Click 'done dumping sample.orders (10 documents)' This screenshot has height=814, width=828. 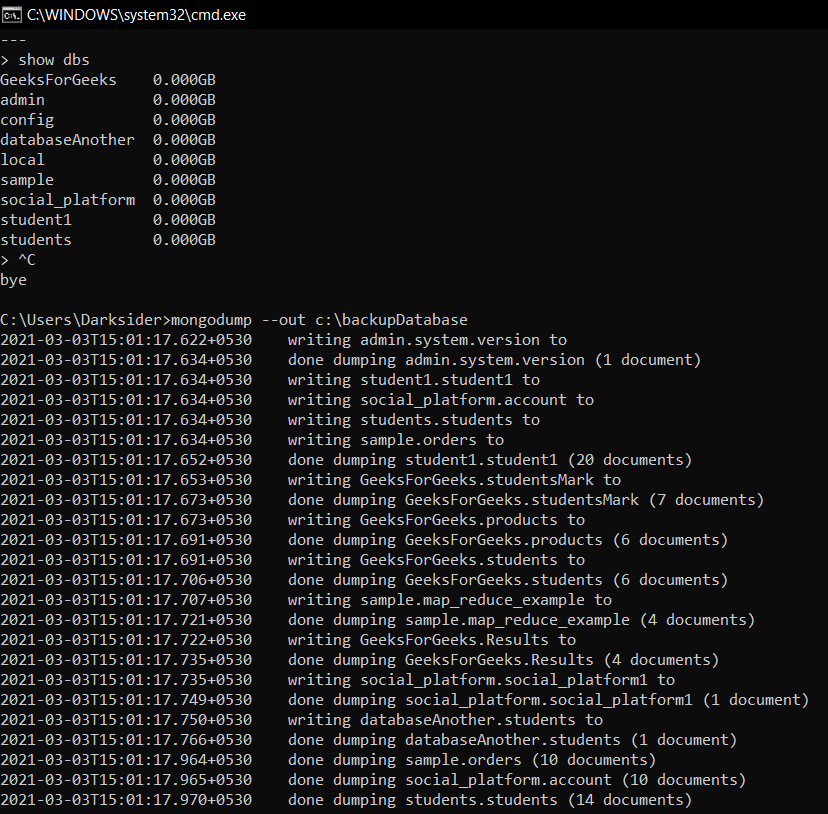[472, 761]
